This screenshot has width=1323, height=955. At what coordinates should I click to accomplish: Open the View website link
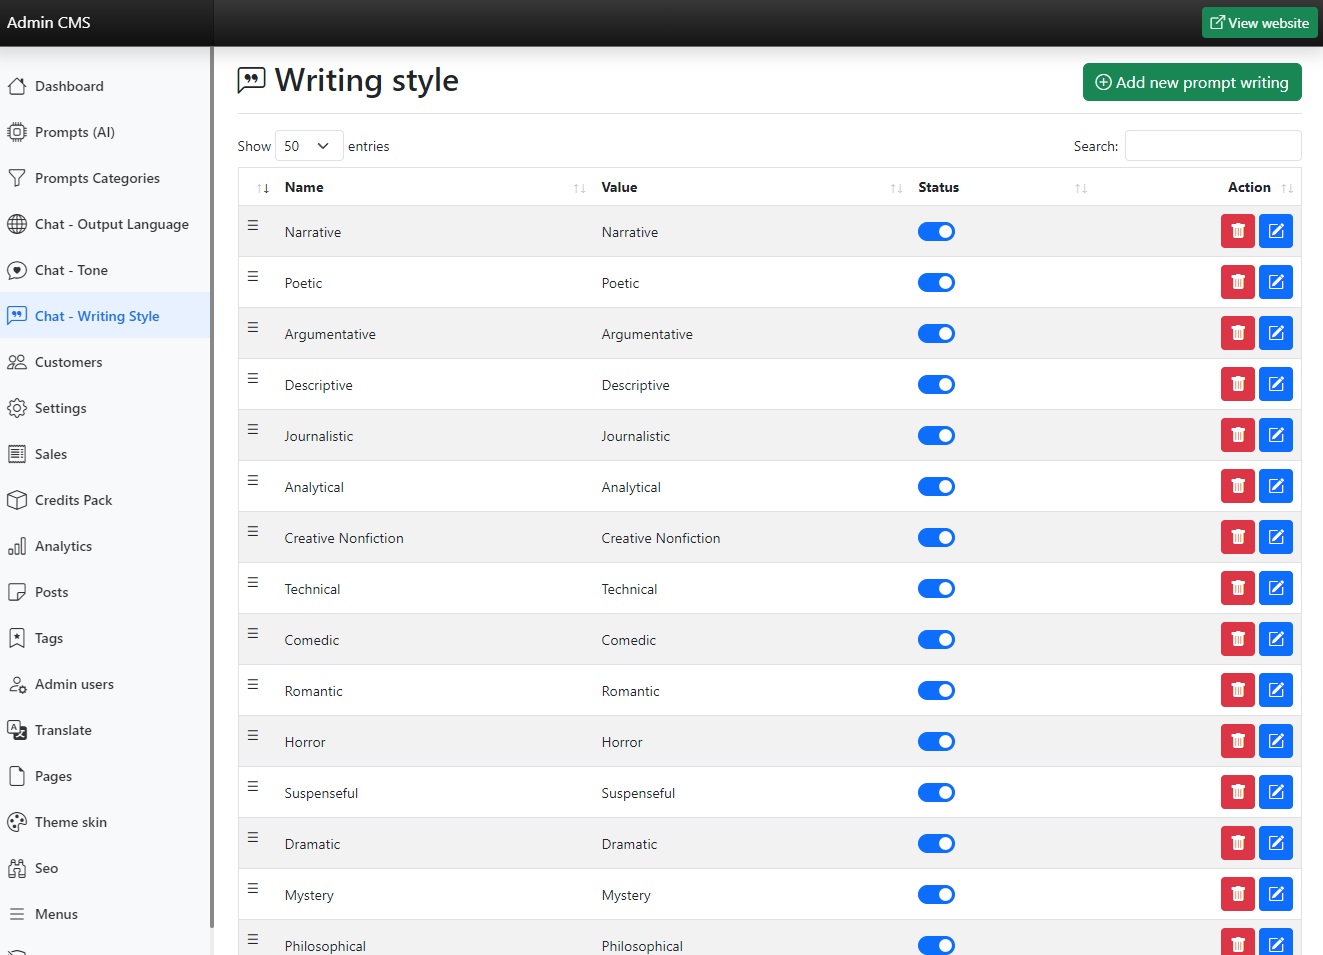tap(1259, 23)
